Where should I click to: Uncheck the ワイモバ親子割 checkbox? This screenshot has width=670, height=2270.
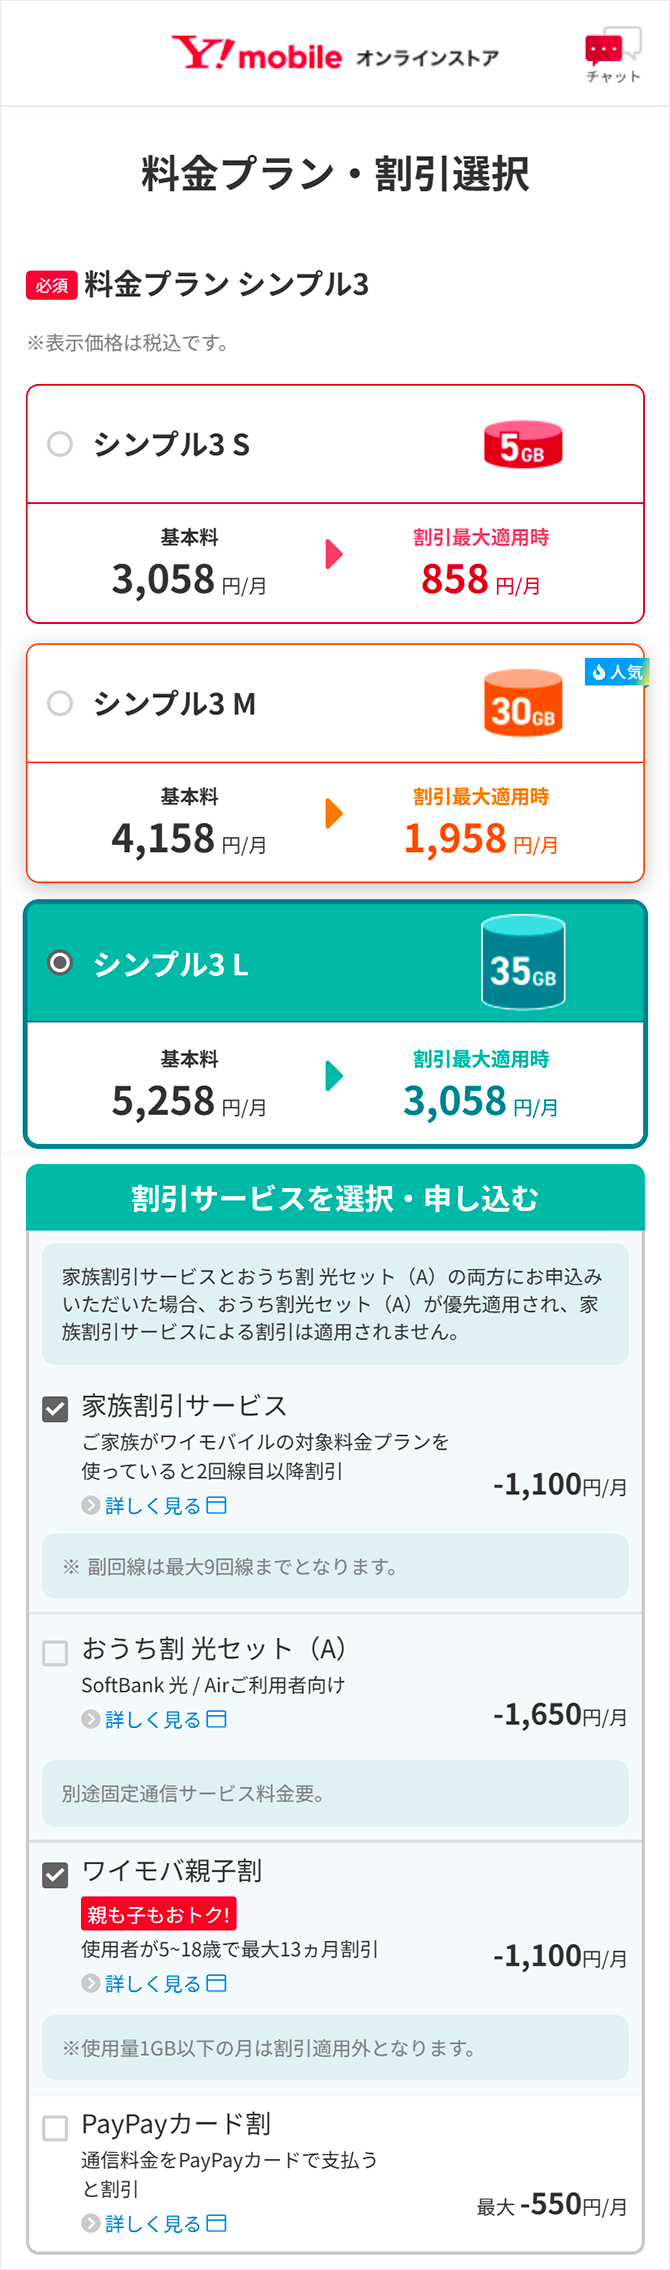(x=55, y=1875)
